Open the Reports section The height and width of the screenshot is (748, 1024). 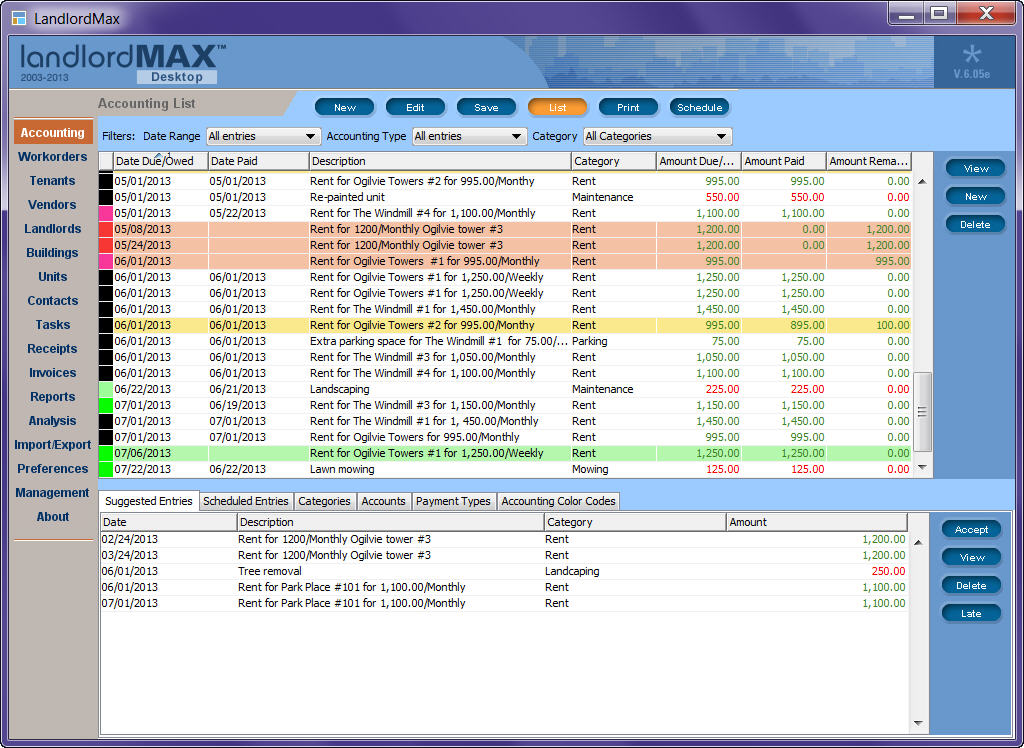tap(52, 397)
